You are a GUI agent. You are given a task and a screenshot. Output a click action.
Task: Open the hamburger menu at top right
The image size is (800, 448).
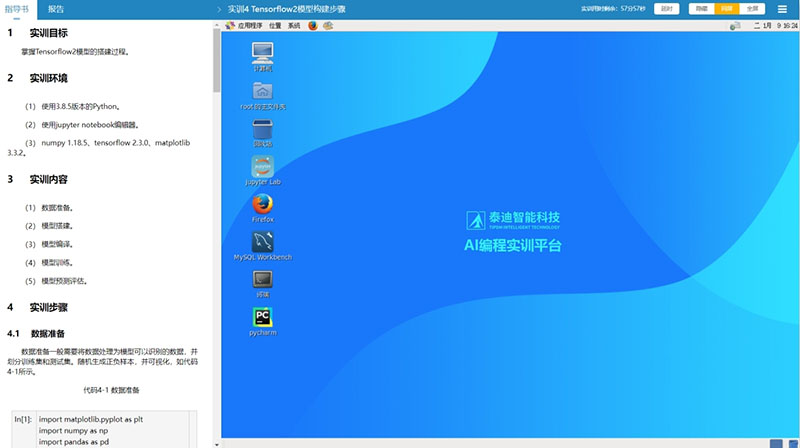[x=783, y=8]
